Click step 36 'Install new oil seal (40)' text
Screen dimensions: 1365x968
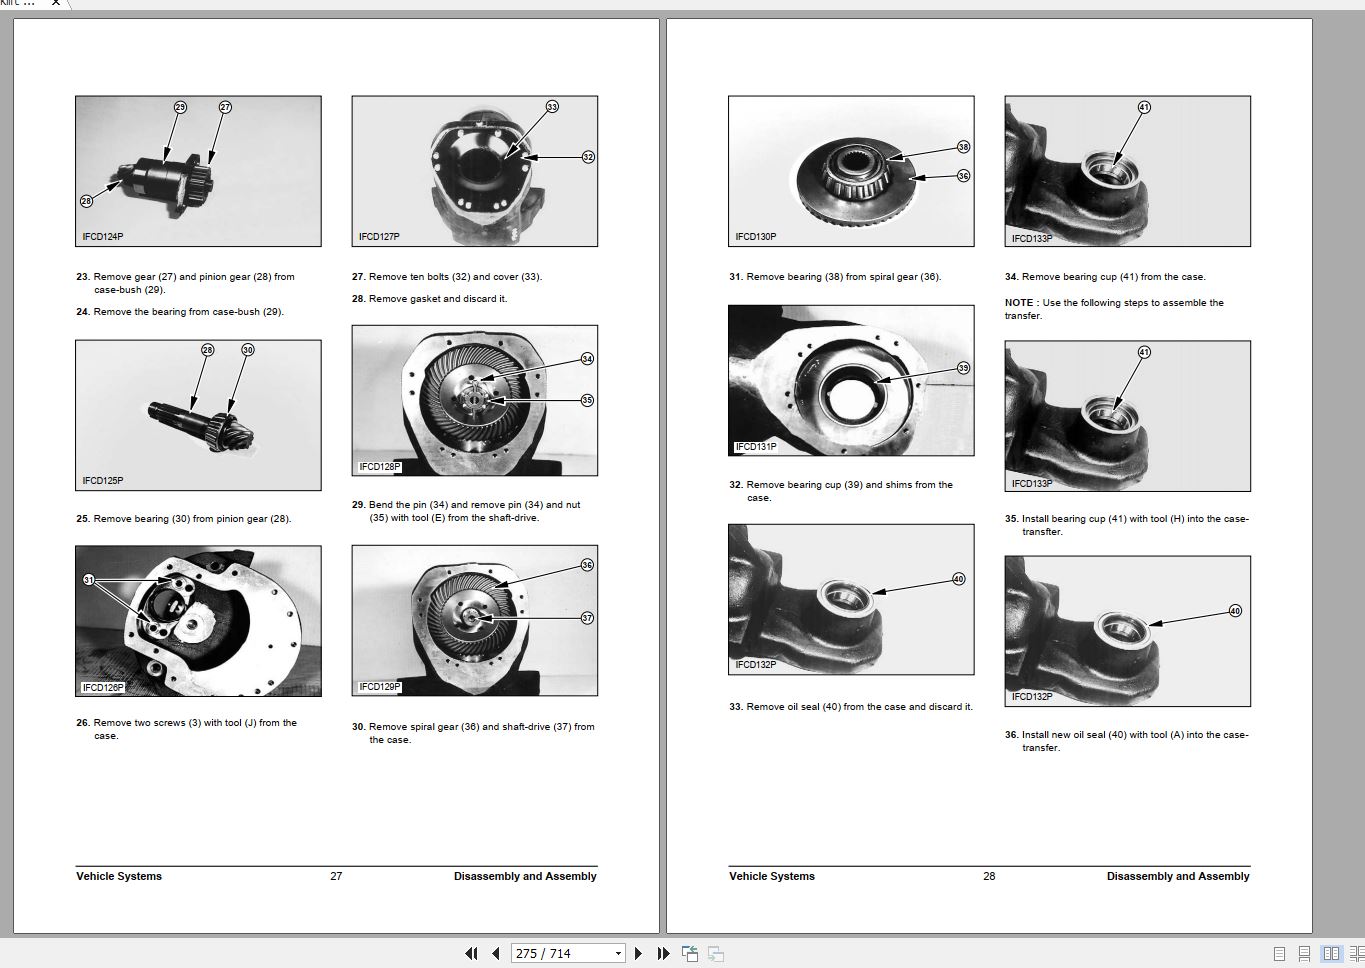1127,741
